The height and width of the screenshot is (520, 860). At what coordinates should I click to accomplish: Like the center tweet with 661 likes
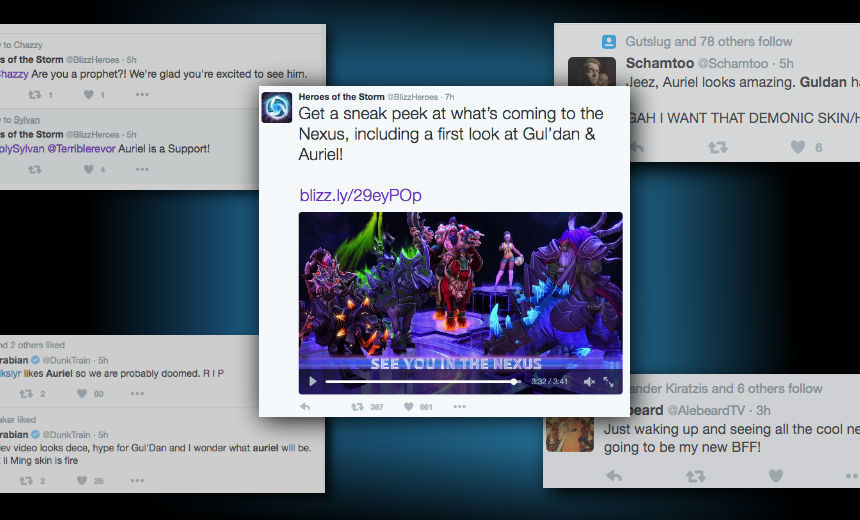point(409,406)
